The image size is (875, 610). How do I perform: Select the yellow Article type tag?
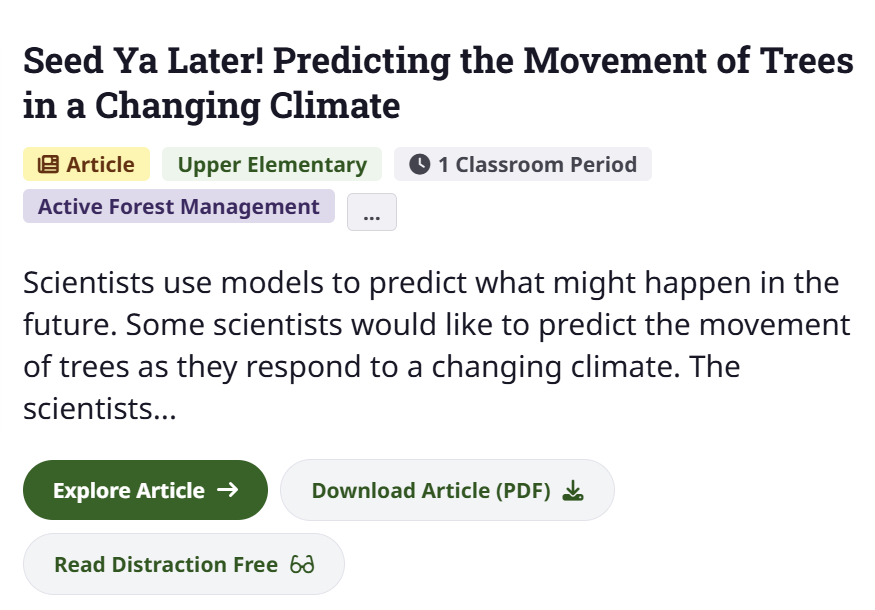point(86,165)
